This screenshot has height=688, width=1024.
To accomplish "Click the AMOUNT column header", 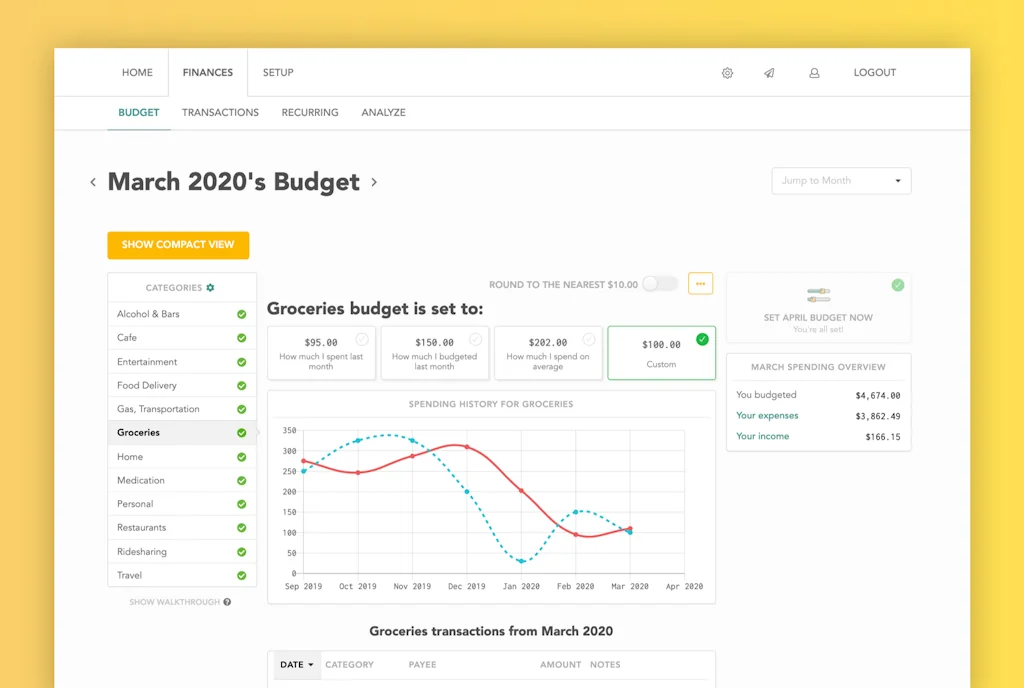I will tap(560, 665).
